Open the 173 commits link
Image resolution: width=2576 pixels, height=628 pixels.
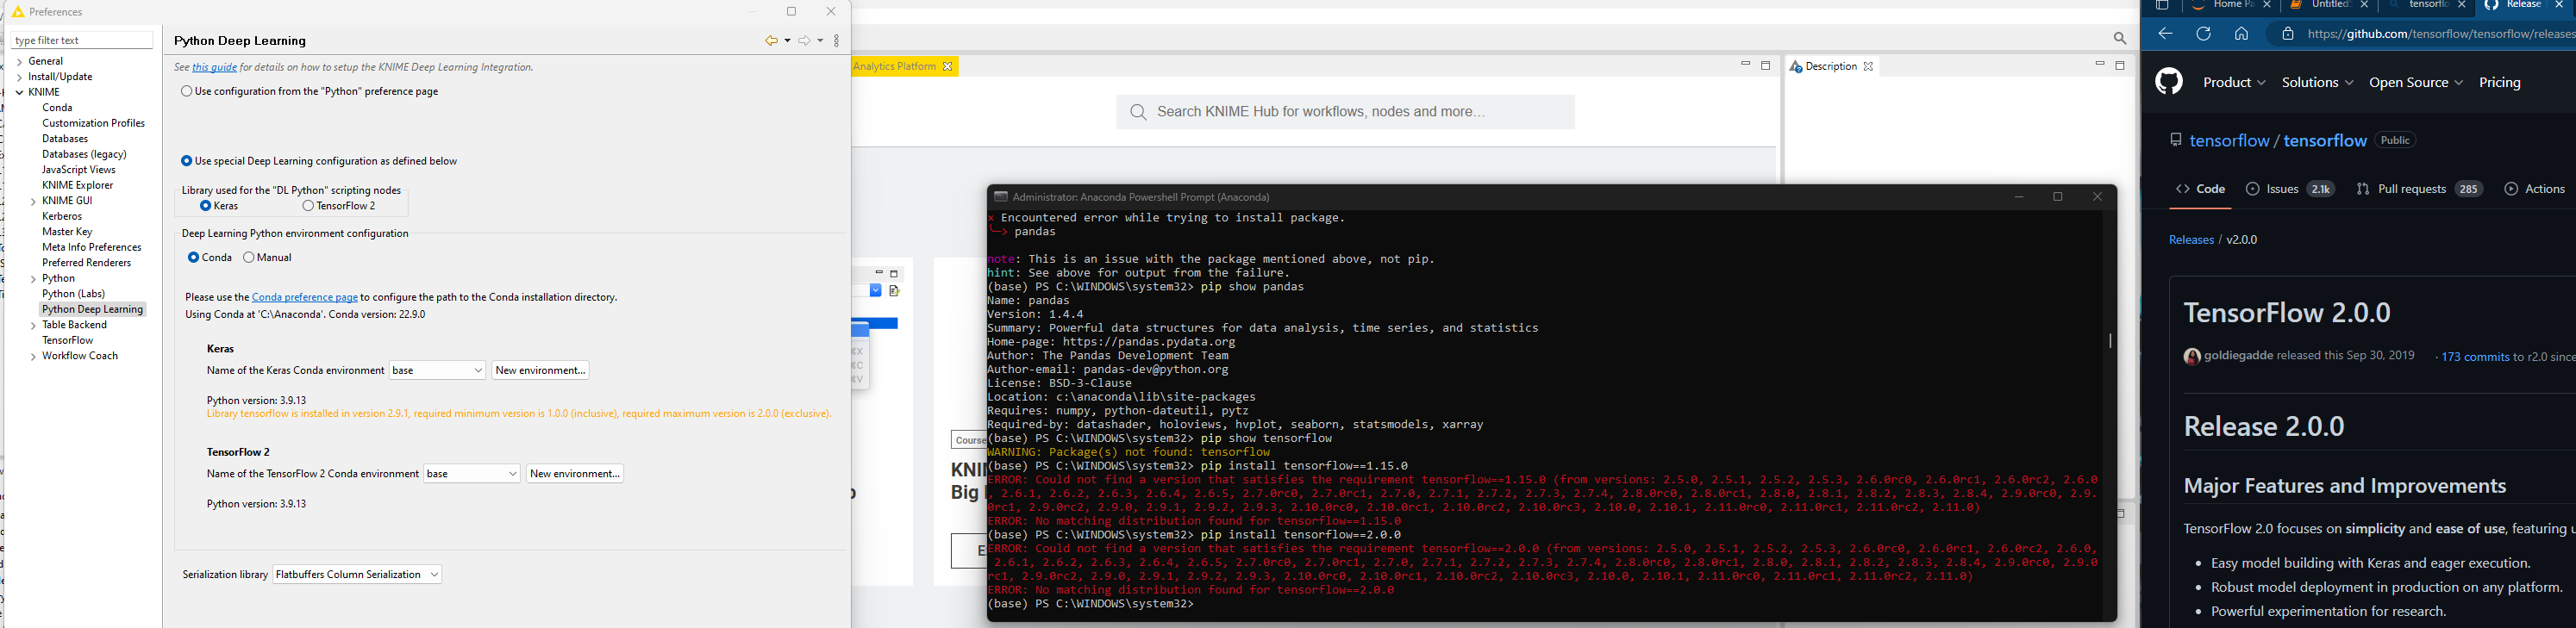[2475, 357]
